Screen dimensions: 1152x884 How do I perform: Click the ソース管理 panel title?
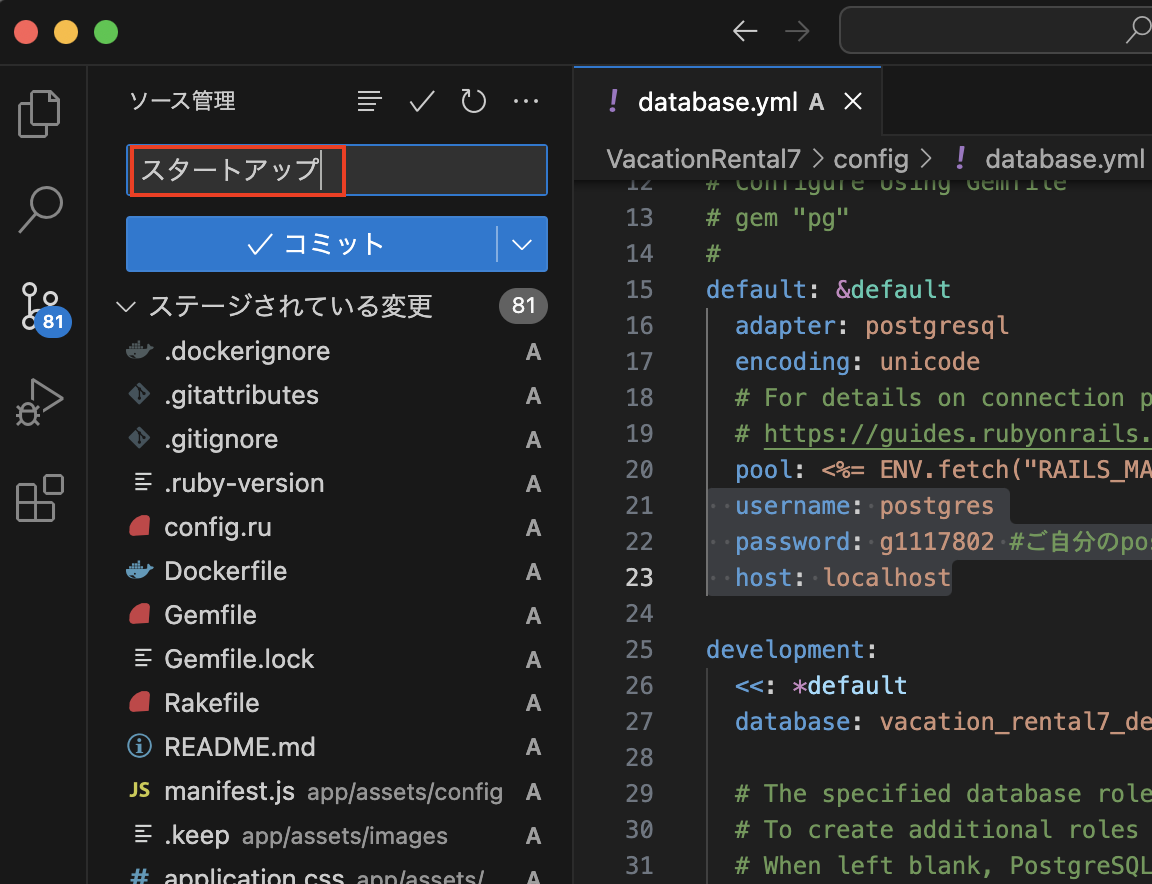[x=182, y=101]
